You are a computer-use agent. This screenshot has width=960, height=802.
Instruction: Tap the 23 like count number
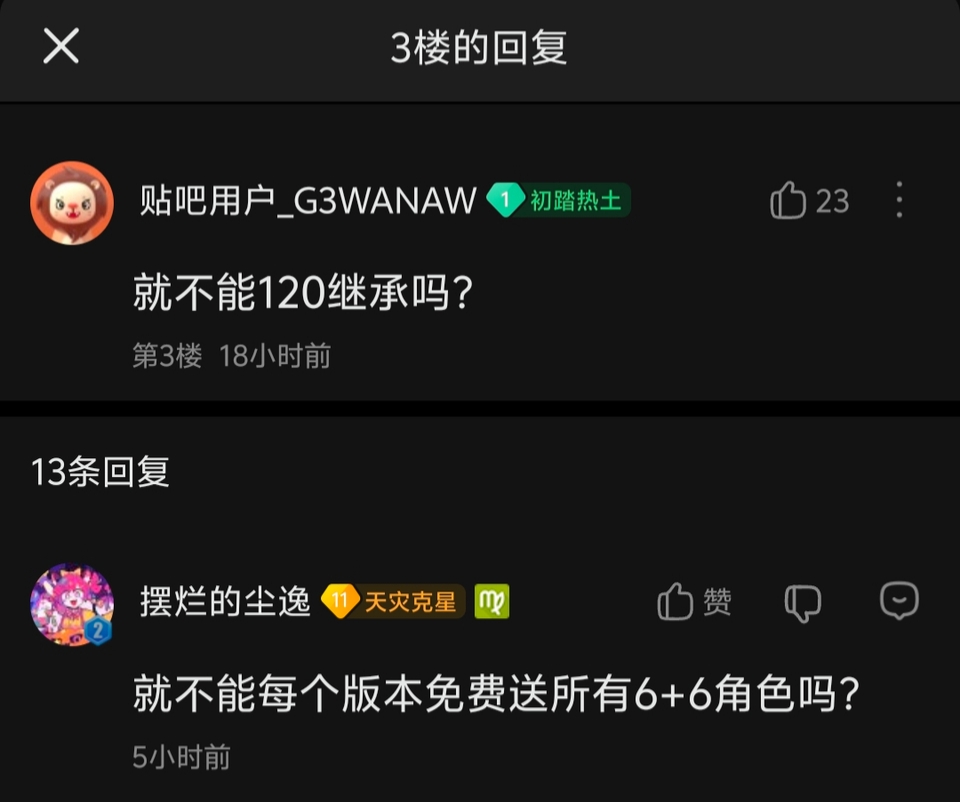tap(832, 201)
